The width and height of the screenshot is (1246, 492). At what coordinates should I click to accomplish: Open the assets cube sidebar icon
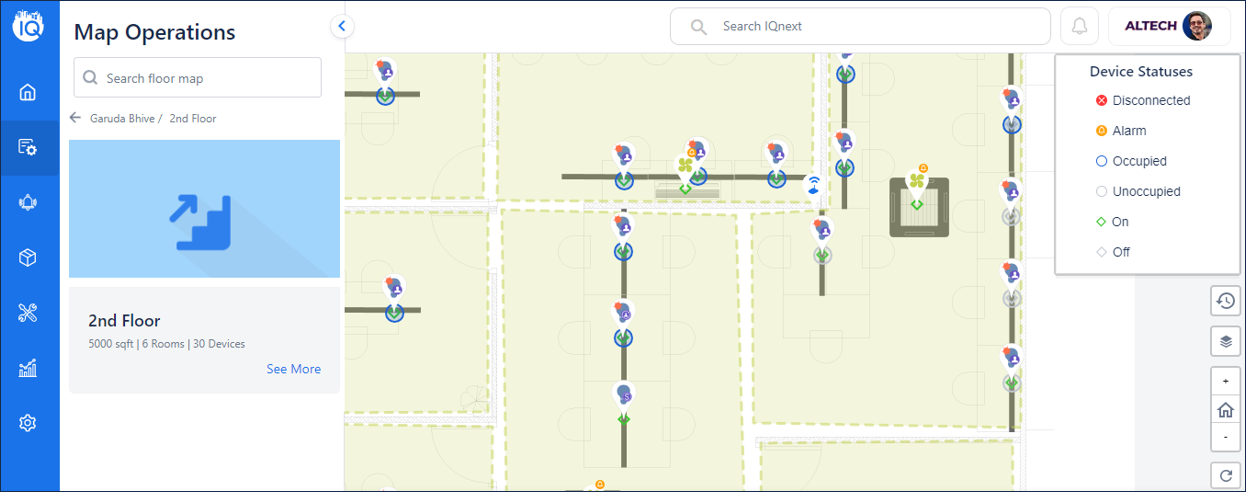[x=28, y=258]
